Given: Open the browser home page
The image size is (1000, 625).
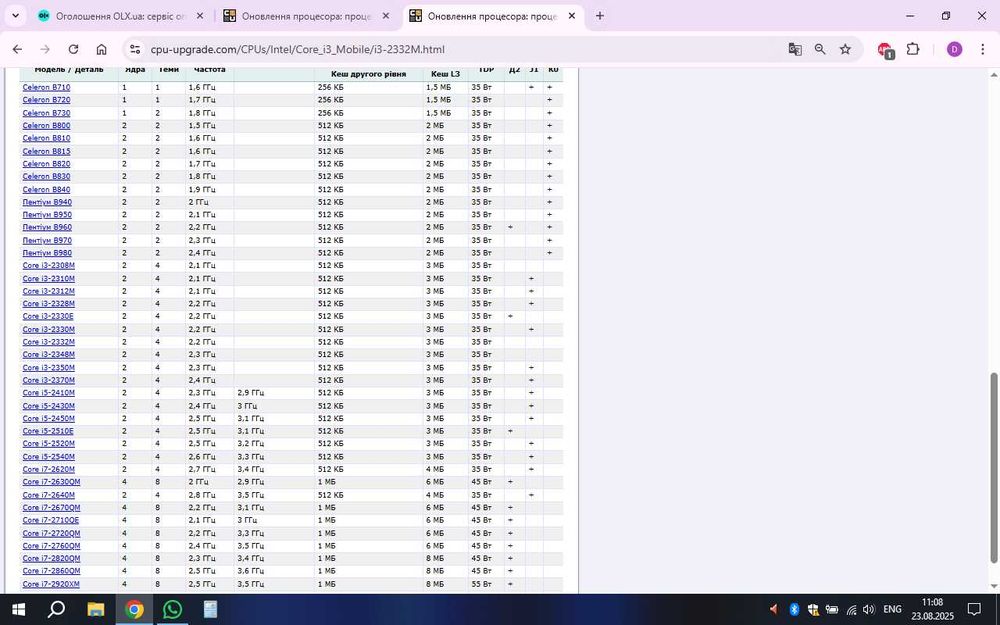Looking at the screenshot, I should coord(101,49).
